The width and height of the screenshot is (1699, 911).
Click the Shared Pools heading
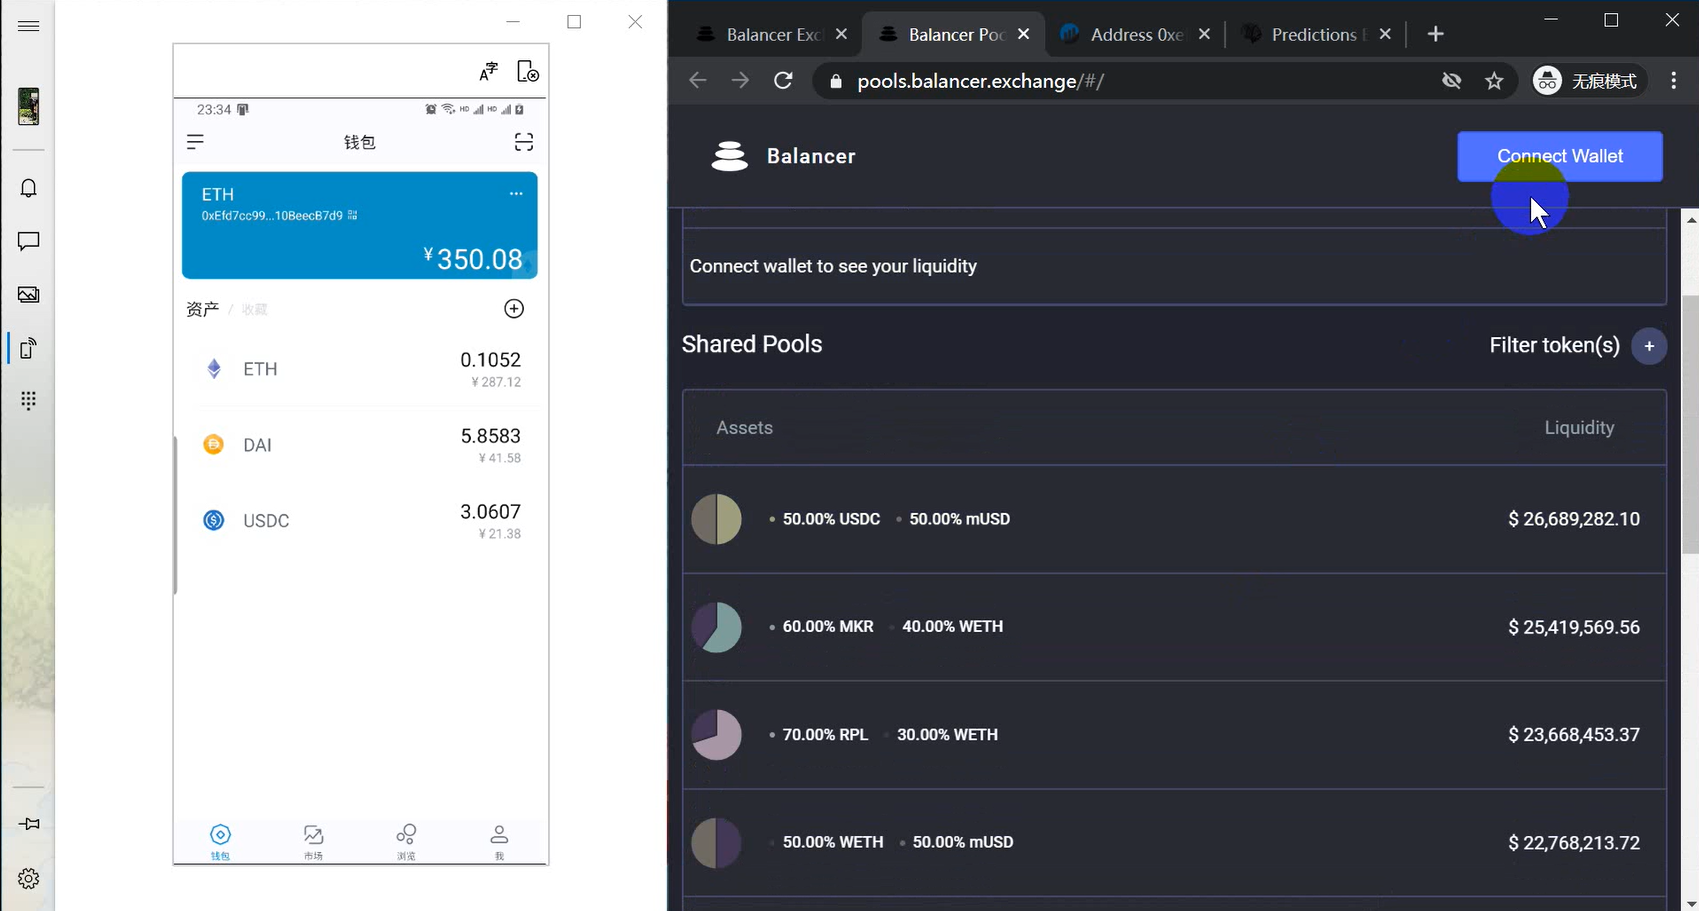pyautogui.click(x=752, y=344)
